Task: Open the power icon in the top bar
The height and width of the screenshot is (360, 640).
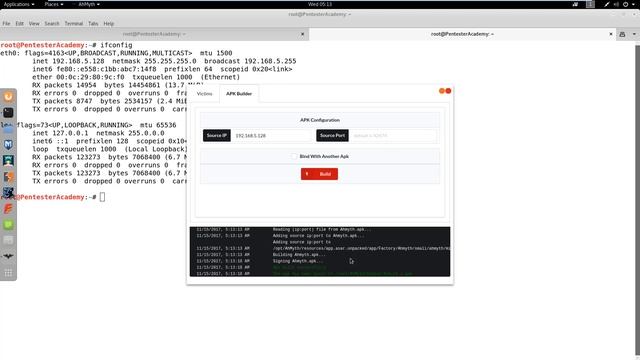Action: [x=625, y=4]
